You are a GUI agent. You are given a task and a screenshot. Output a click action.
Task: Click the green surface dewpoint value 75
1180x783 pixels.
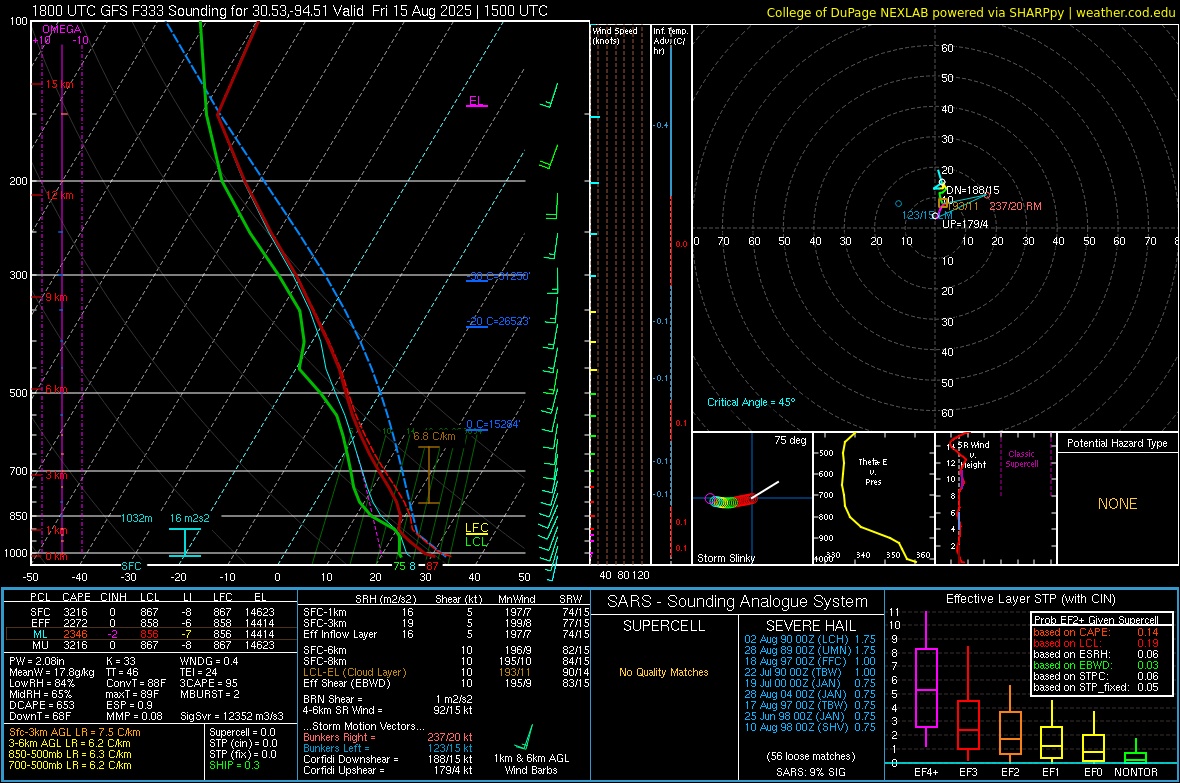400,566
